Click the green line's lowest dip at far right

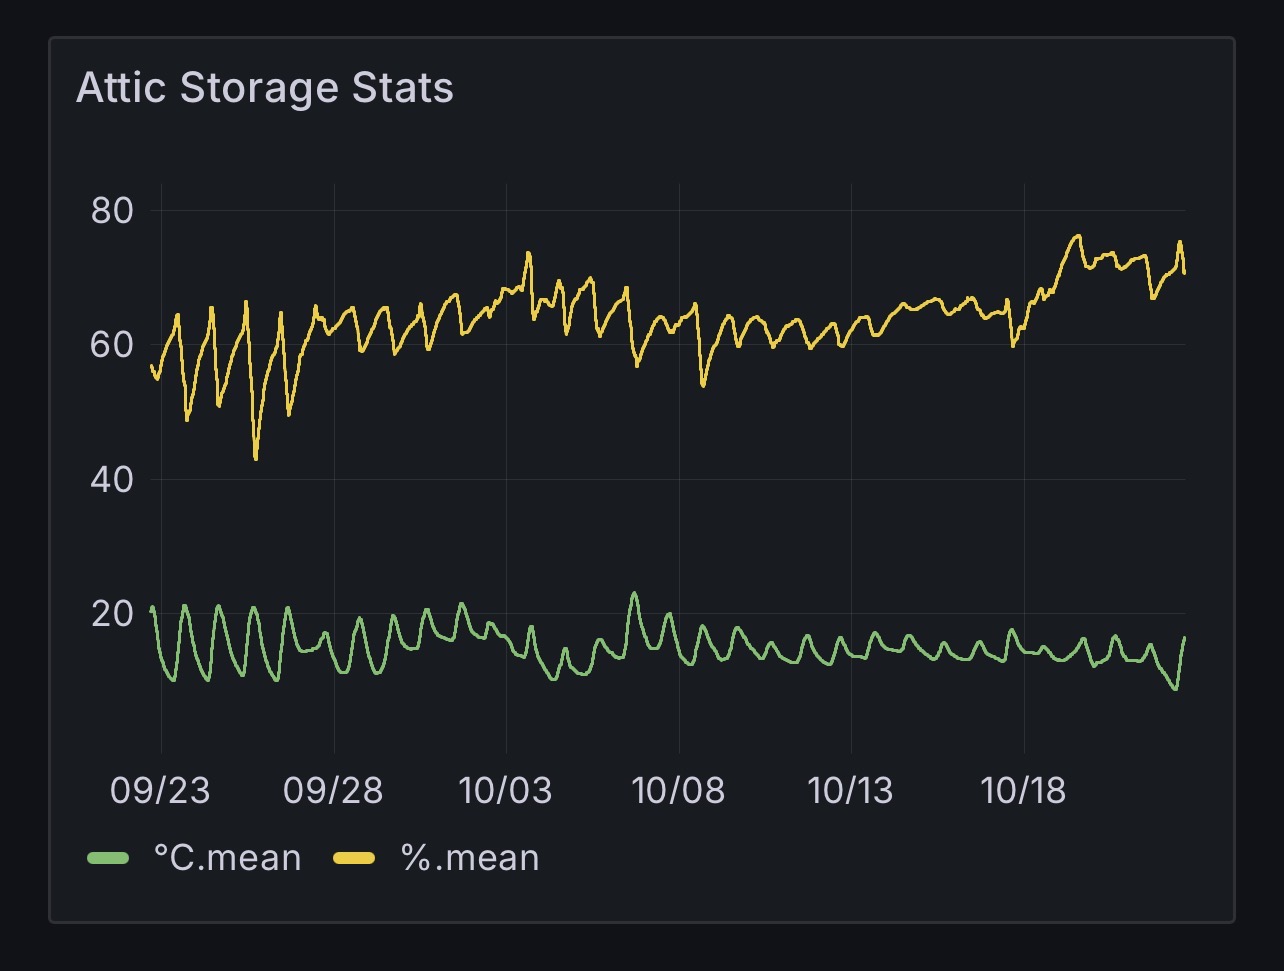pyautogui.click(x=1176, y=689)
